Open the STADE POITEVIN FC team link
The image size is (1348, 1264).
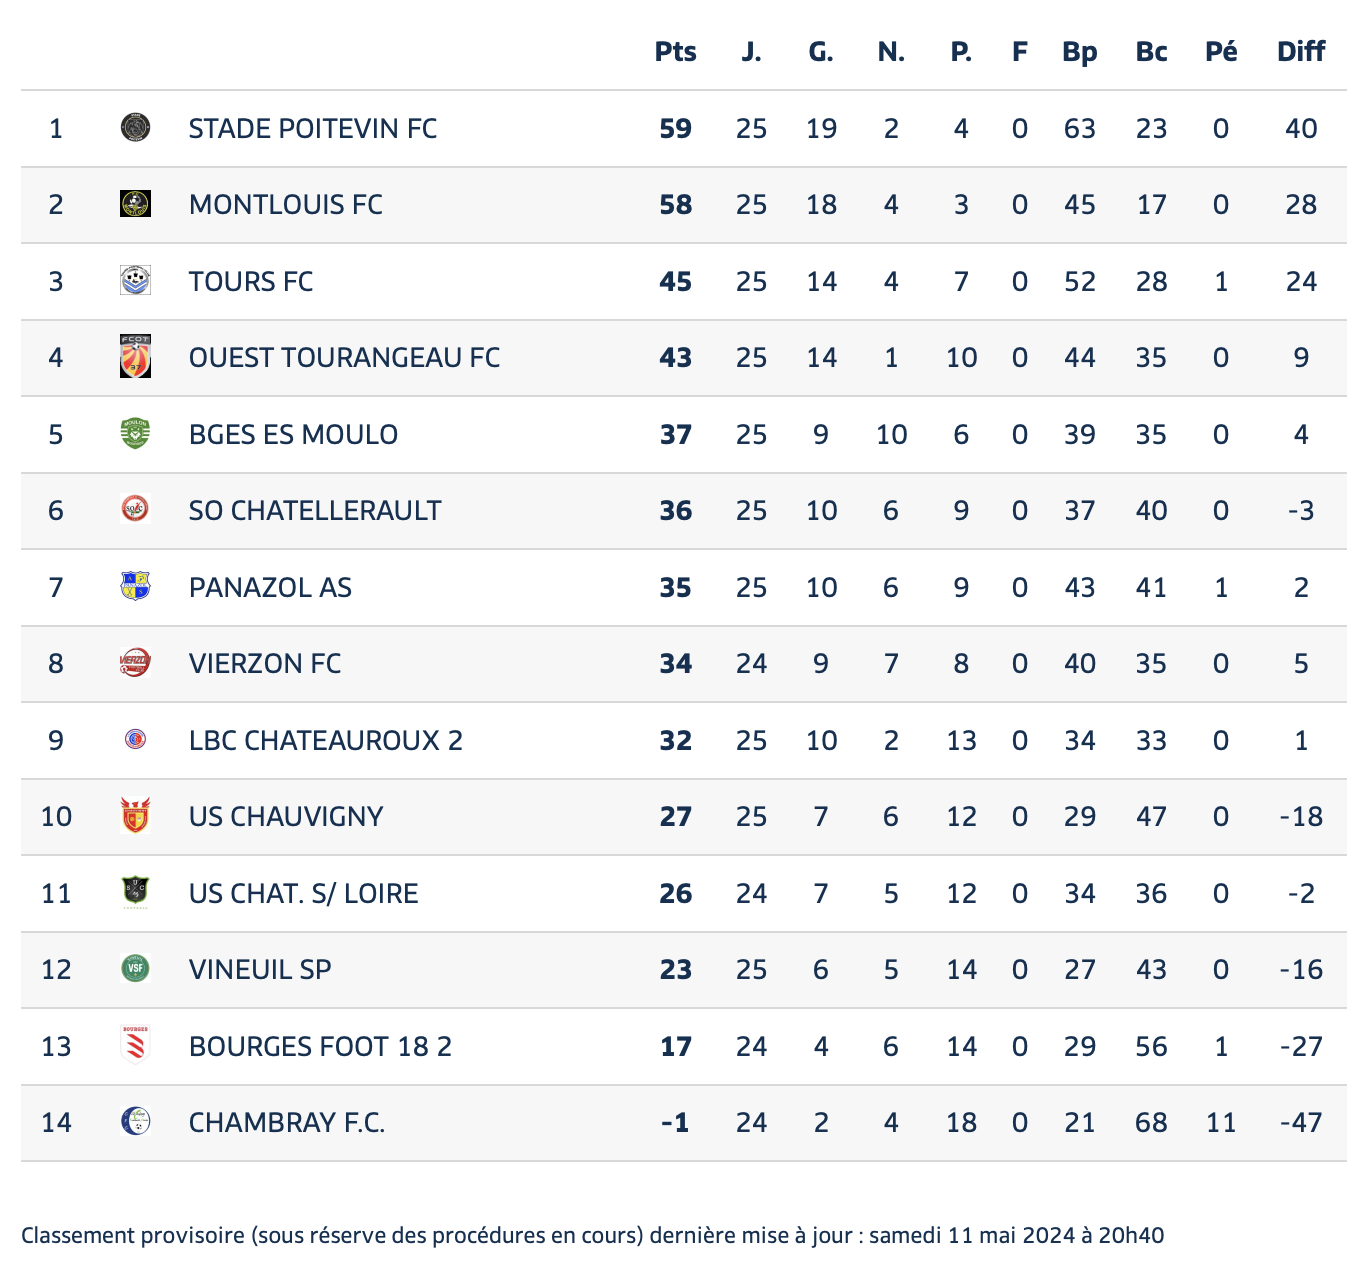(313, 128)
